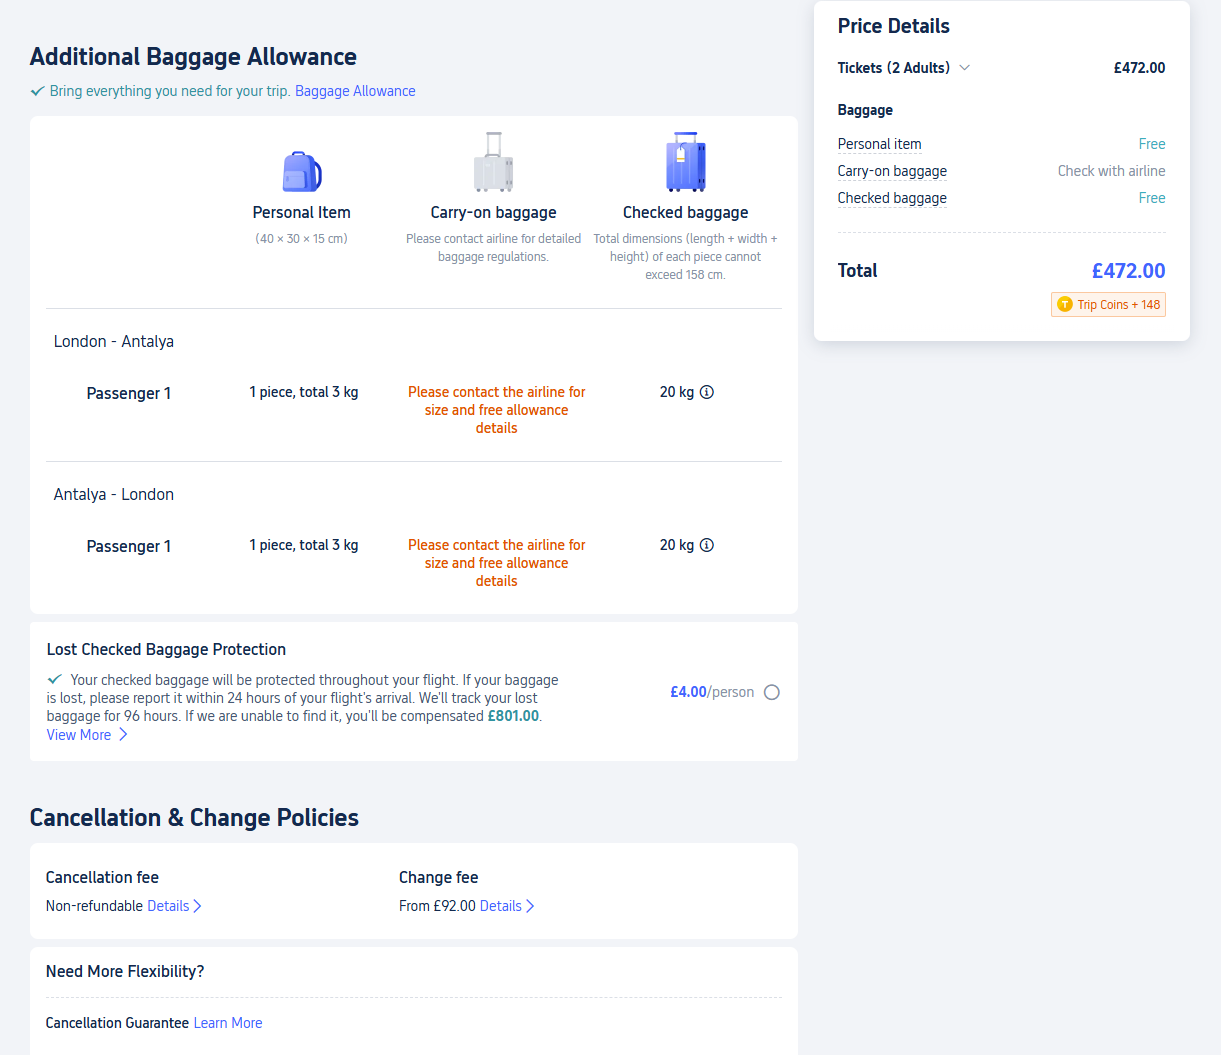Select Lost Checked Baggage Protection radio button
This screenshot has width=1221, height=1055.
pos(771,692)
